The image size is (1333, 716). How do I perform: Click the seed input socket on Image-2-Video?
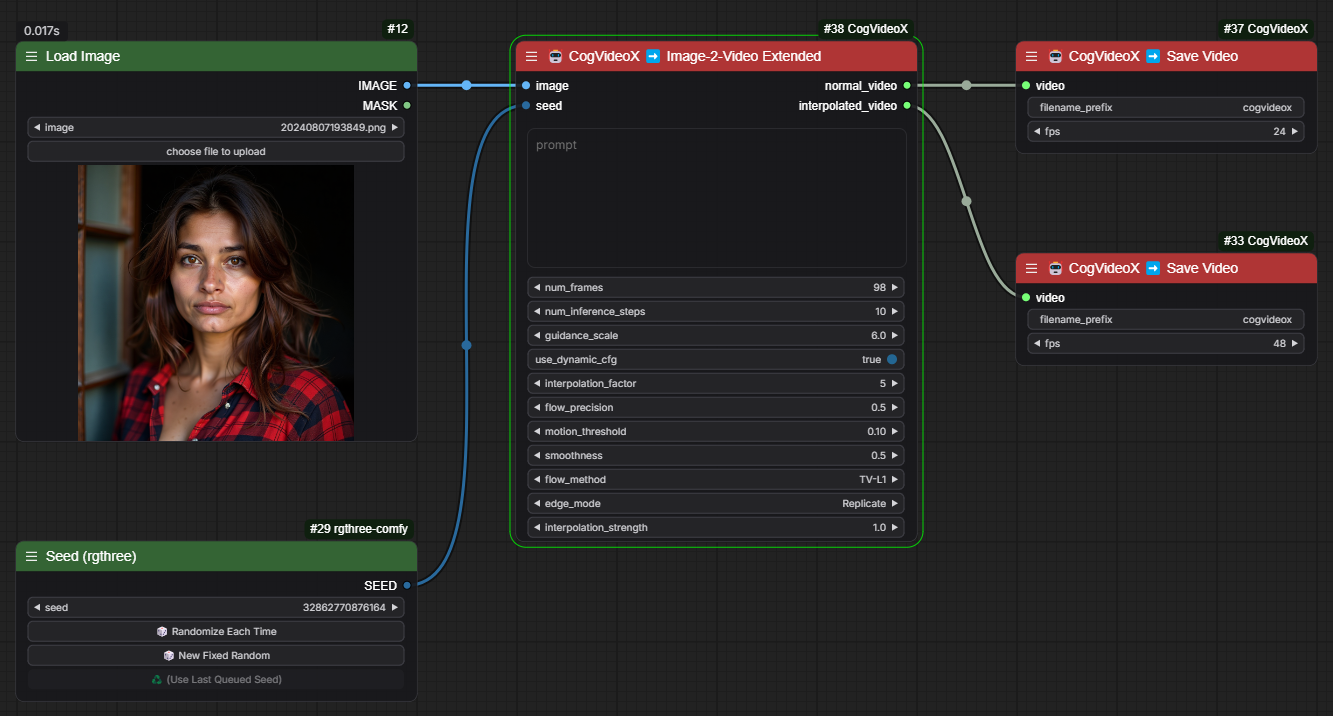[x=526, y=105]
